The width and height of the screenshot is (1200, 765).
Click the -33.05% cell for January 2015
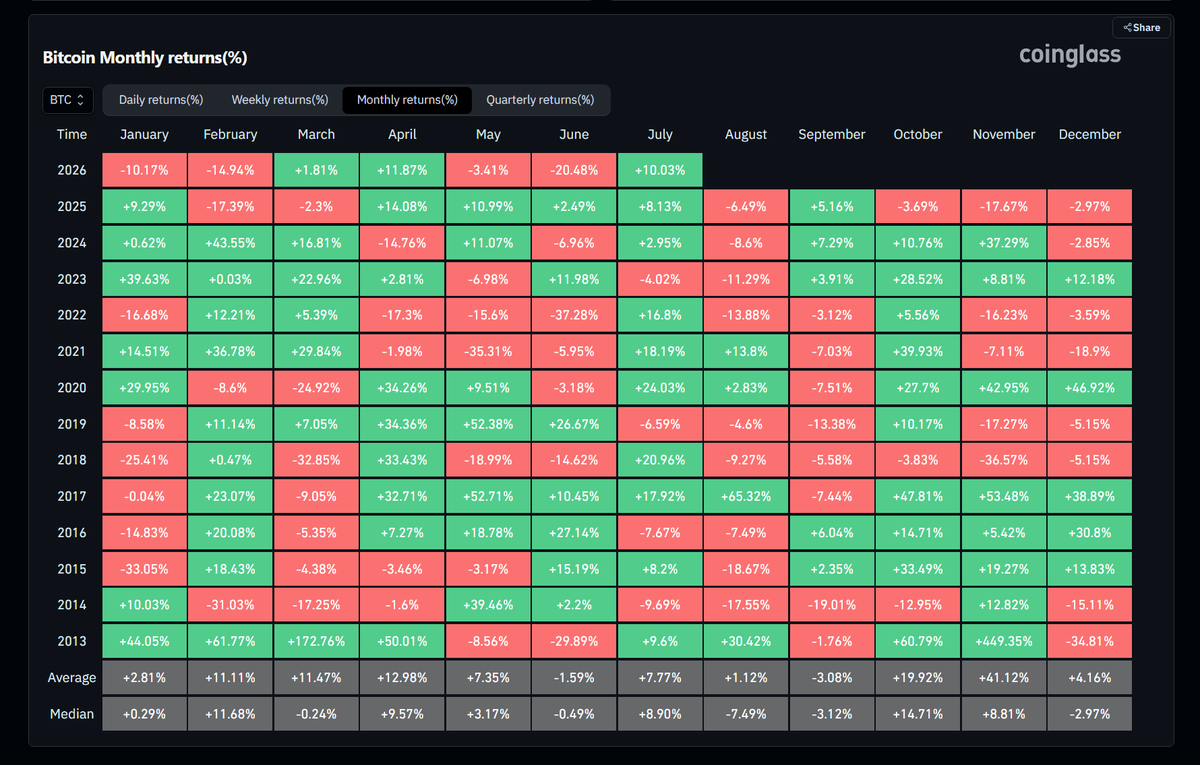[144, 569]
